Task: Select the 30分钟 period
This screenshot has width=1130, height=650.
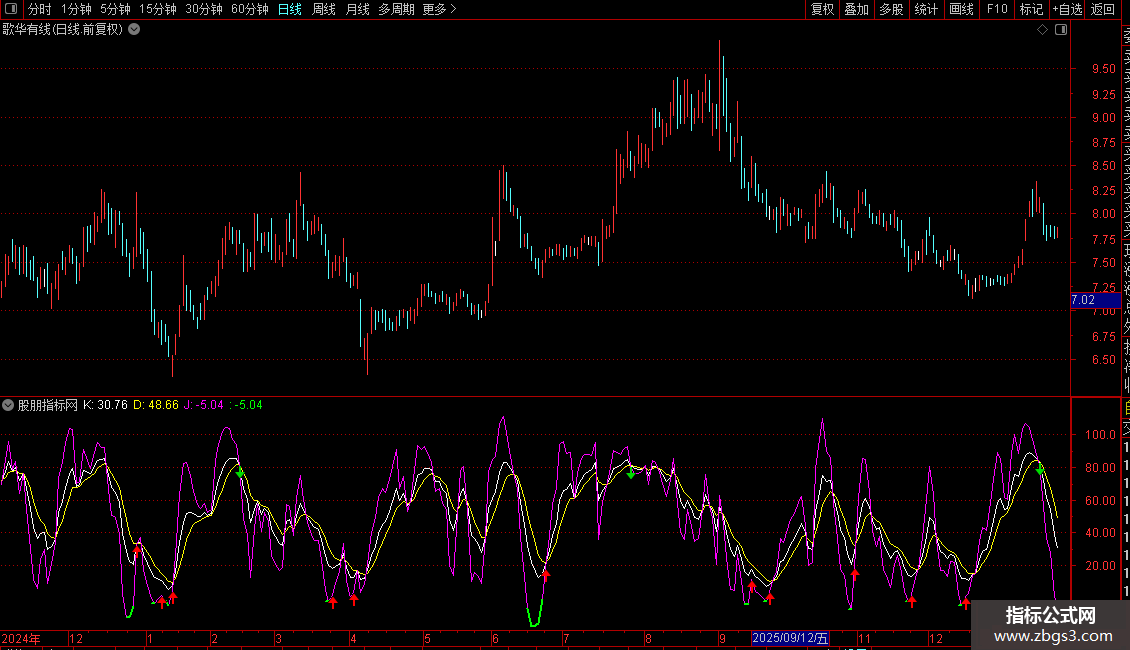Action: (203, 9)
